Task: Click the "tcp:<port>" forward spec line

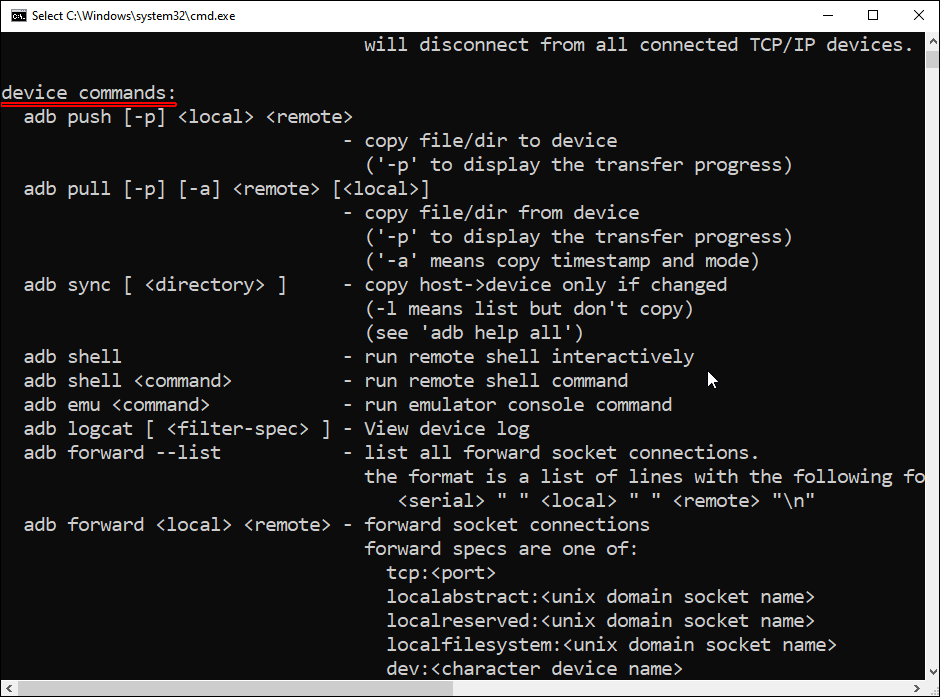Action: [441, 573]
